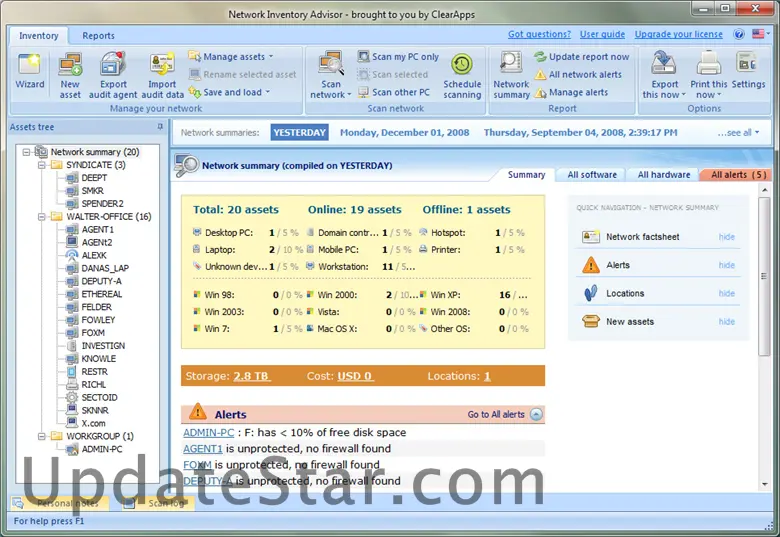Screen dimensions: 780x537
Task: Select the SPENDER2 asset
Action: (102, 204)
